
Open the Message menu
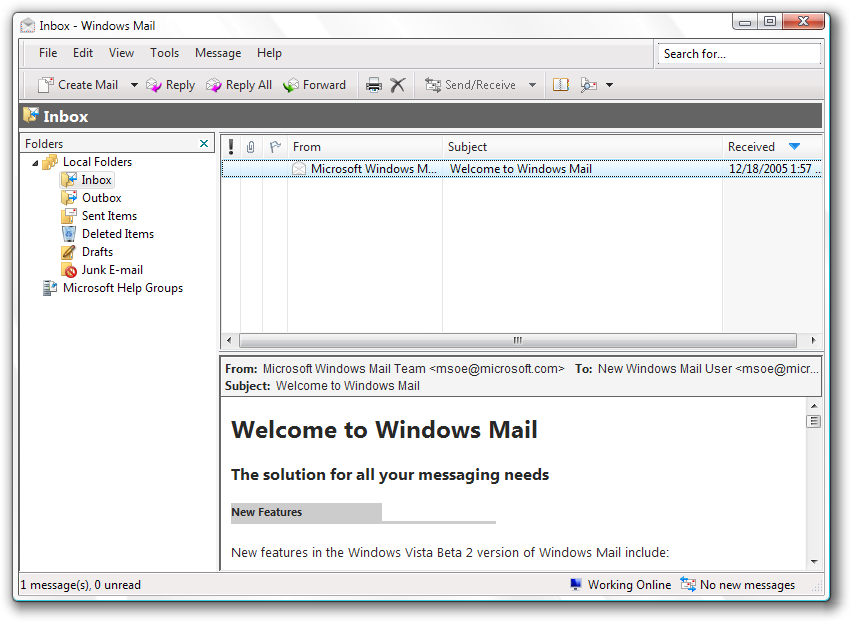pyautogui.click(x=218, y=53)
